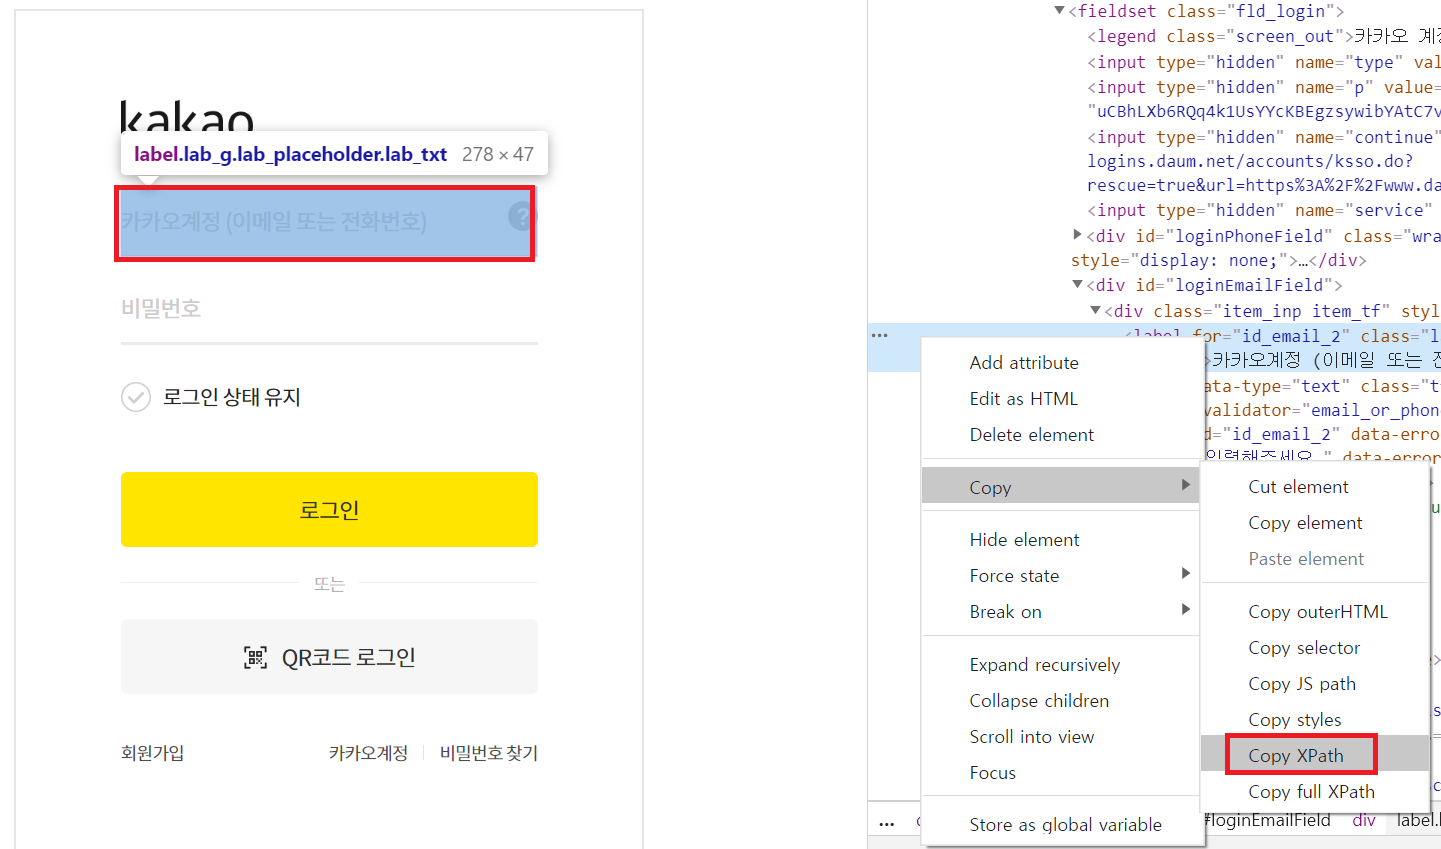The height and width of the screenshot is (849, 1441).
Task: Toggle the 로그인 상태 유지 checkbox
Action: pos(136,397)
